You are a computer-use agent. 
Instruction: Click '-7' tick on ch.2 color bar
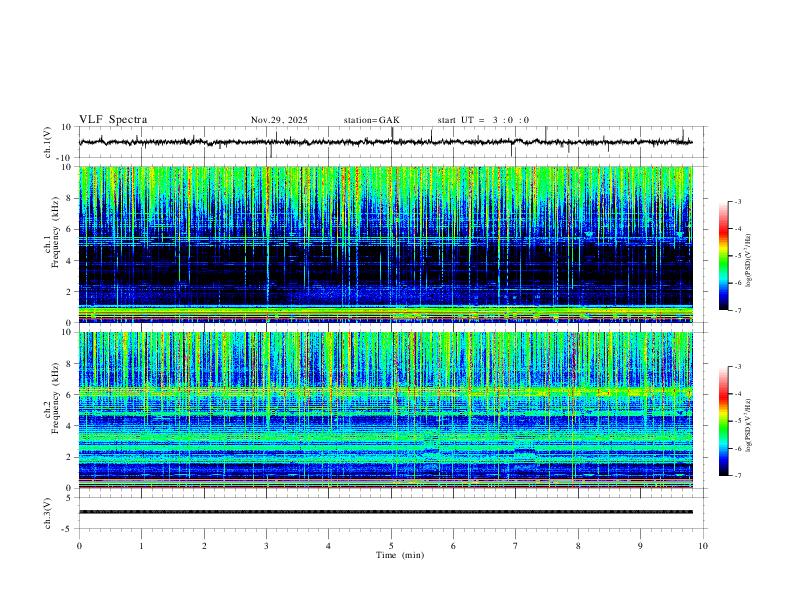(x=737, y=475)
